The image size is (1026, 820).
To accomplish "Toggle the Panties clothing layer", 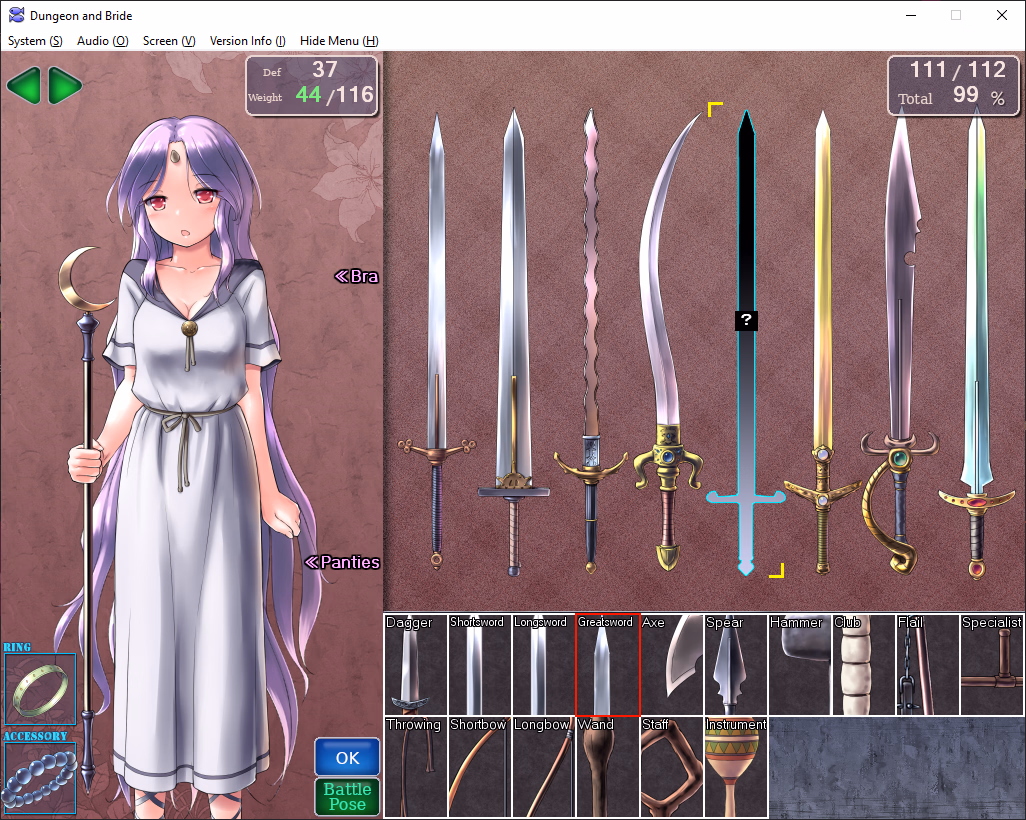I will tap(342, 562).
